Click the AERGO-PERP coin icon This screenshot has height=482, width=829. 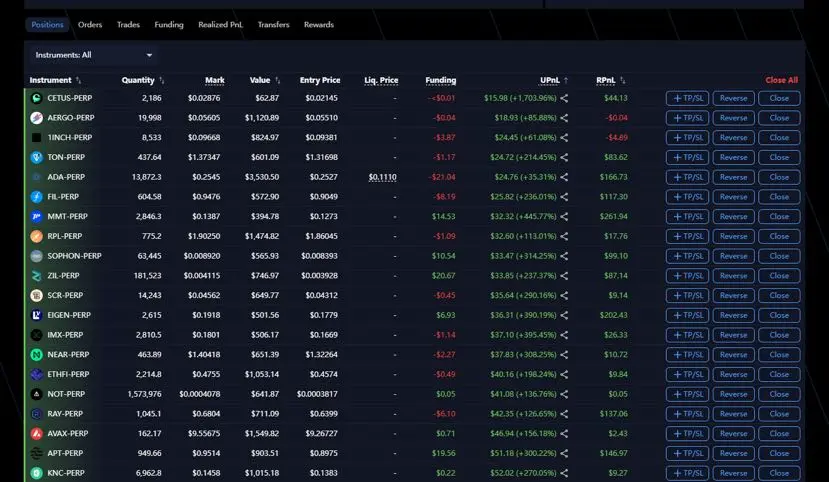36,118
